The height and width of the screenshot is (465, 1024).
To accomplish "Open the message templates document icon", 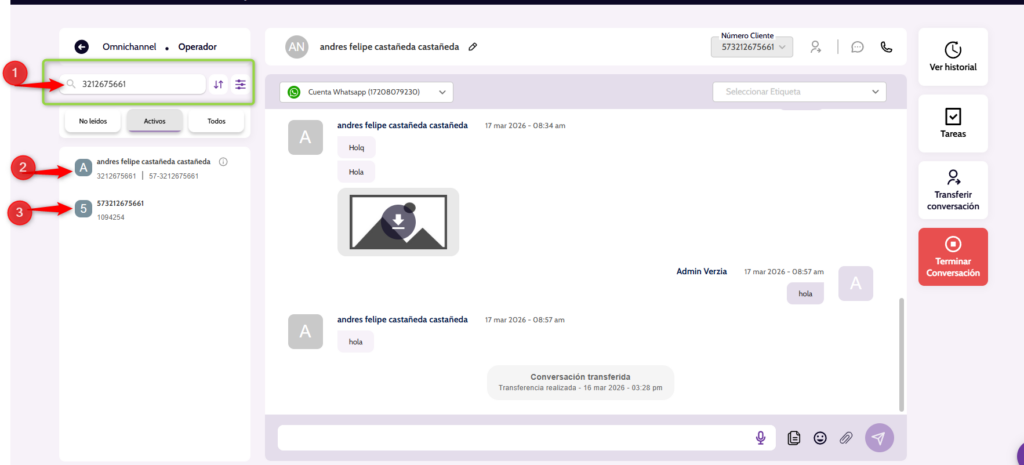I will [794, 438].
